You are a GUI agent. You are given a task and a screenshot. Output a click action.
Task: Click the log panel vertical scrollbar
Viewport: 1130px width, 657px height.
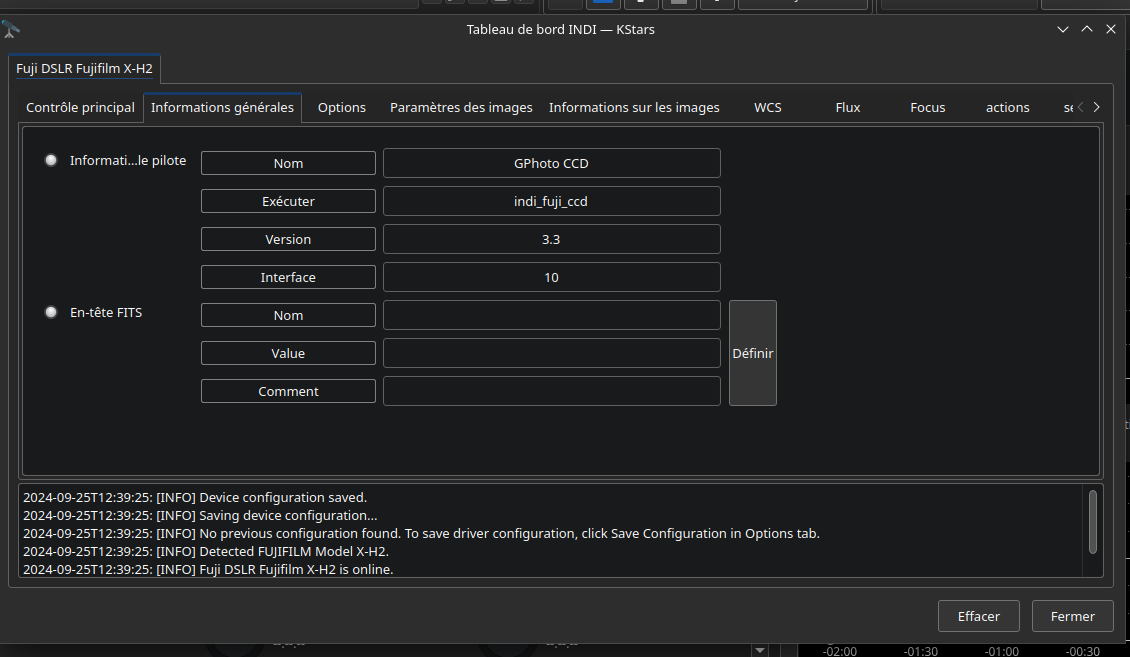coord(1093,522)
